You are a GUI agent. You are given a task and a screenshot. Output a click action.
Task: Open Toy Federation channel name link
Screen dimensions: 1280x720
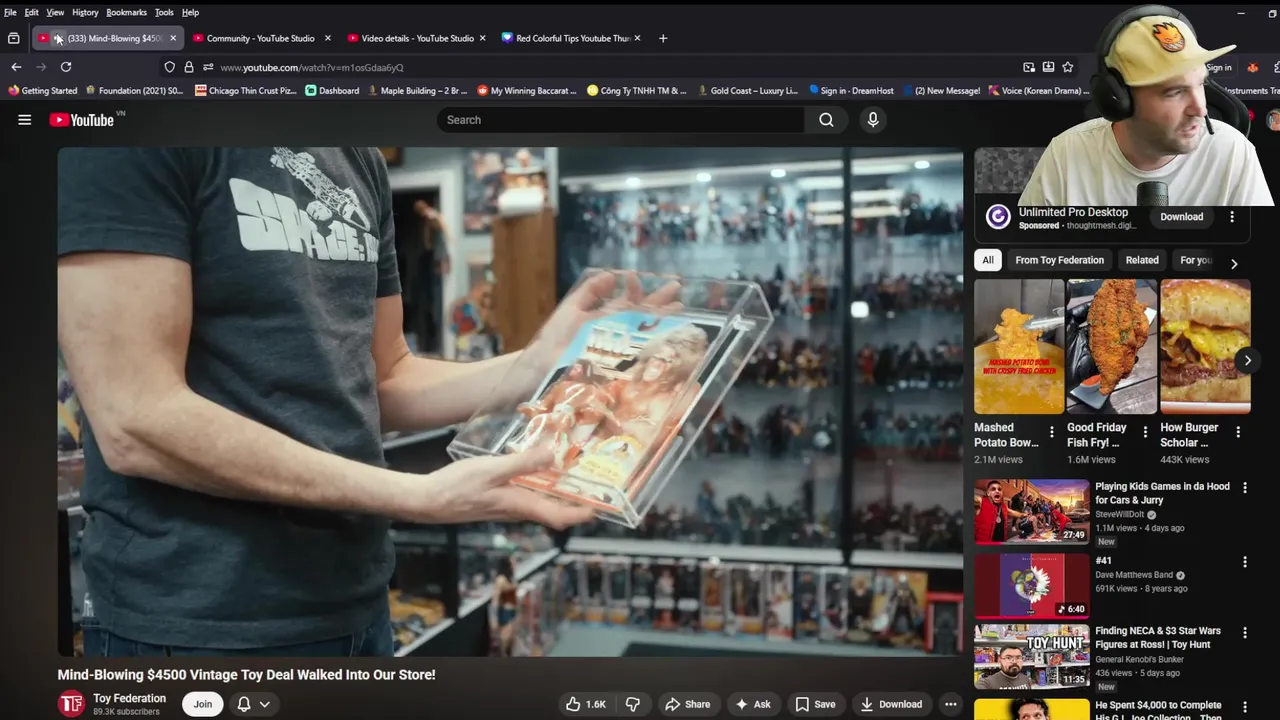coord(130,698)
